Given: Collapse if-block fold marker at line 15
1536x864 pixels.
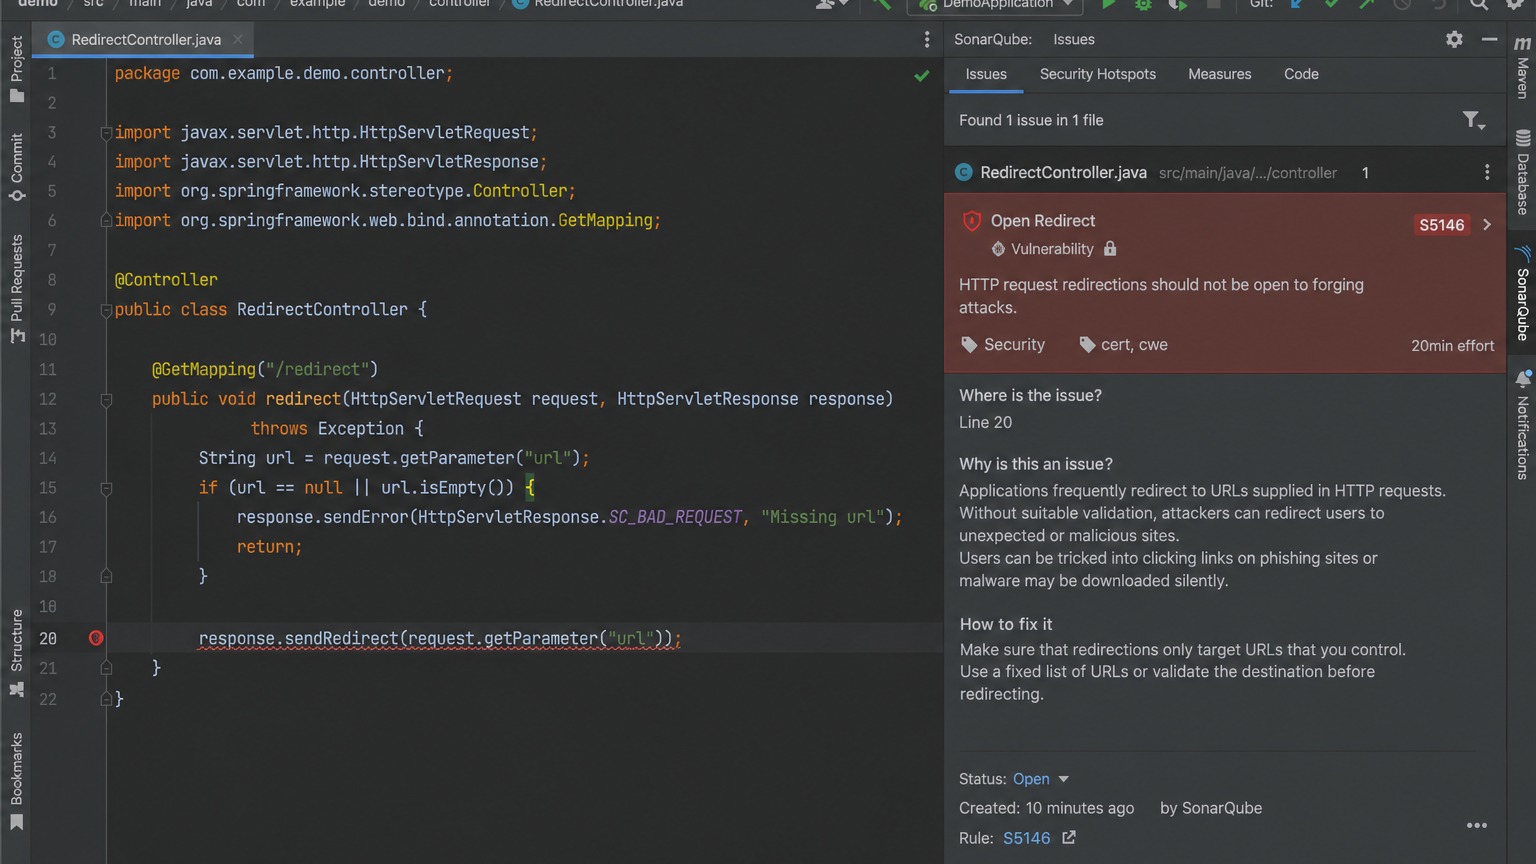Looking at the screenshot, I should point(106,488).
